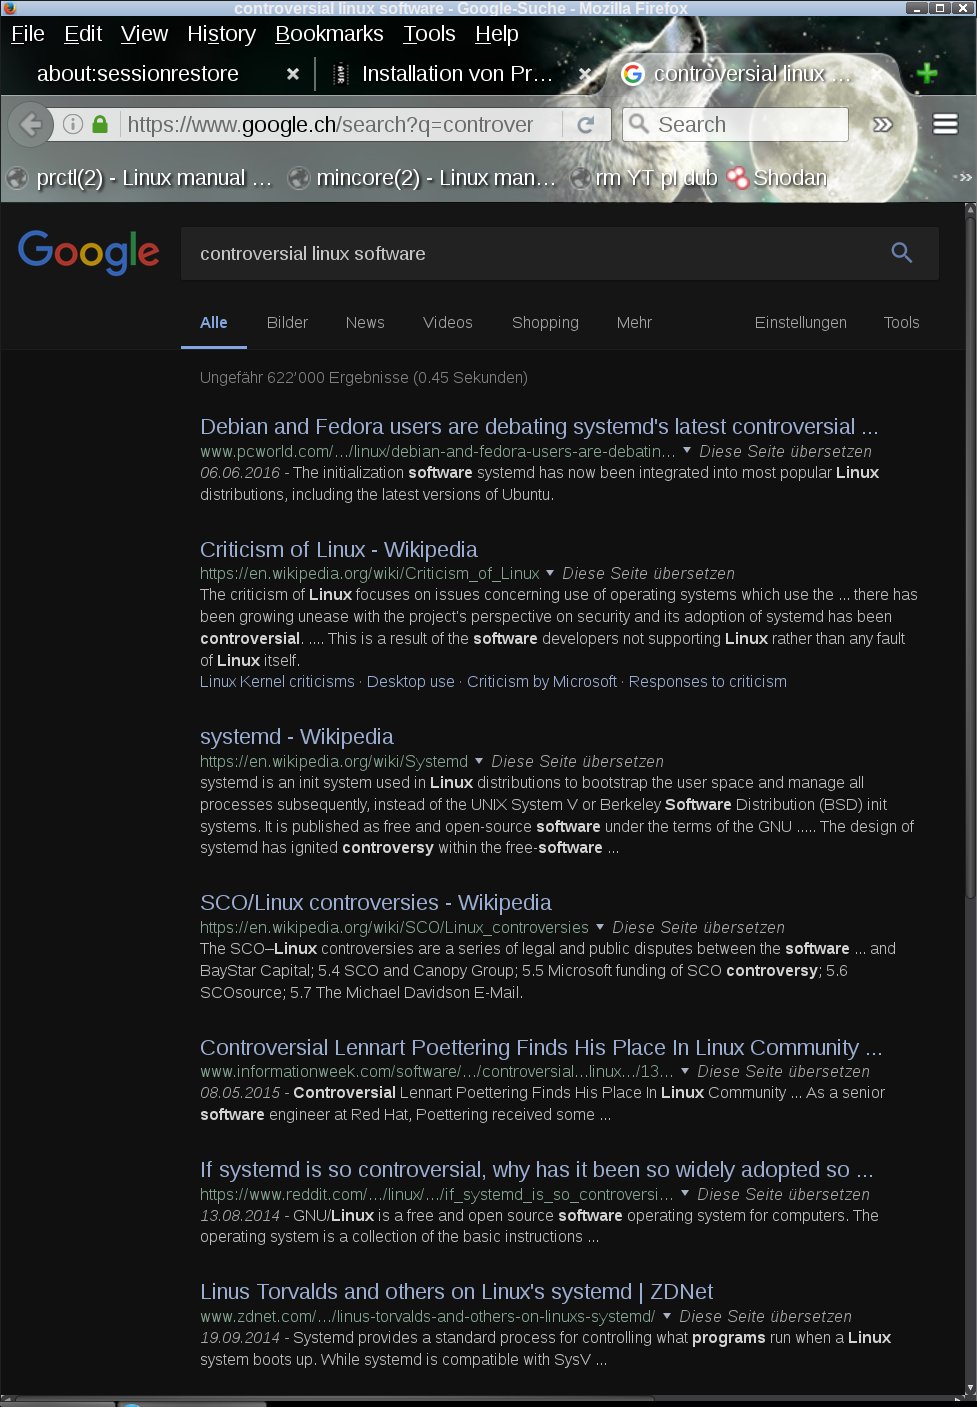Viewport: 977px width, 1407px height.
Task: Expand the arrow beside the SCO/Linux_controversies URL
Action: click(600, 927)
